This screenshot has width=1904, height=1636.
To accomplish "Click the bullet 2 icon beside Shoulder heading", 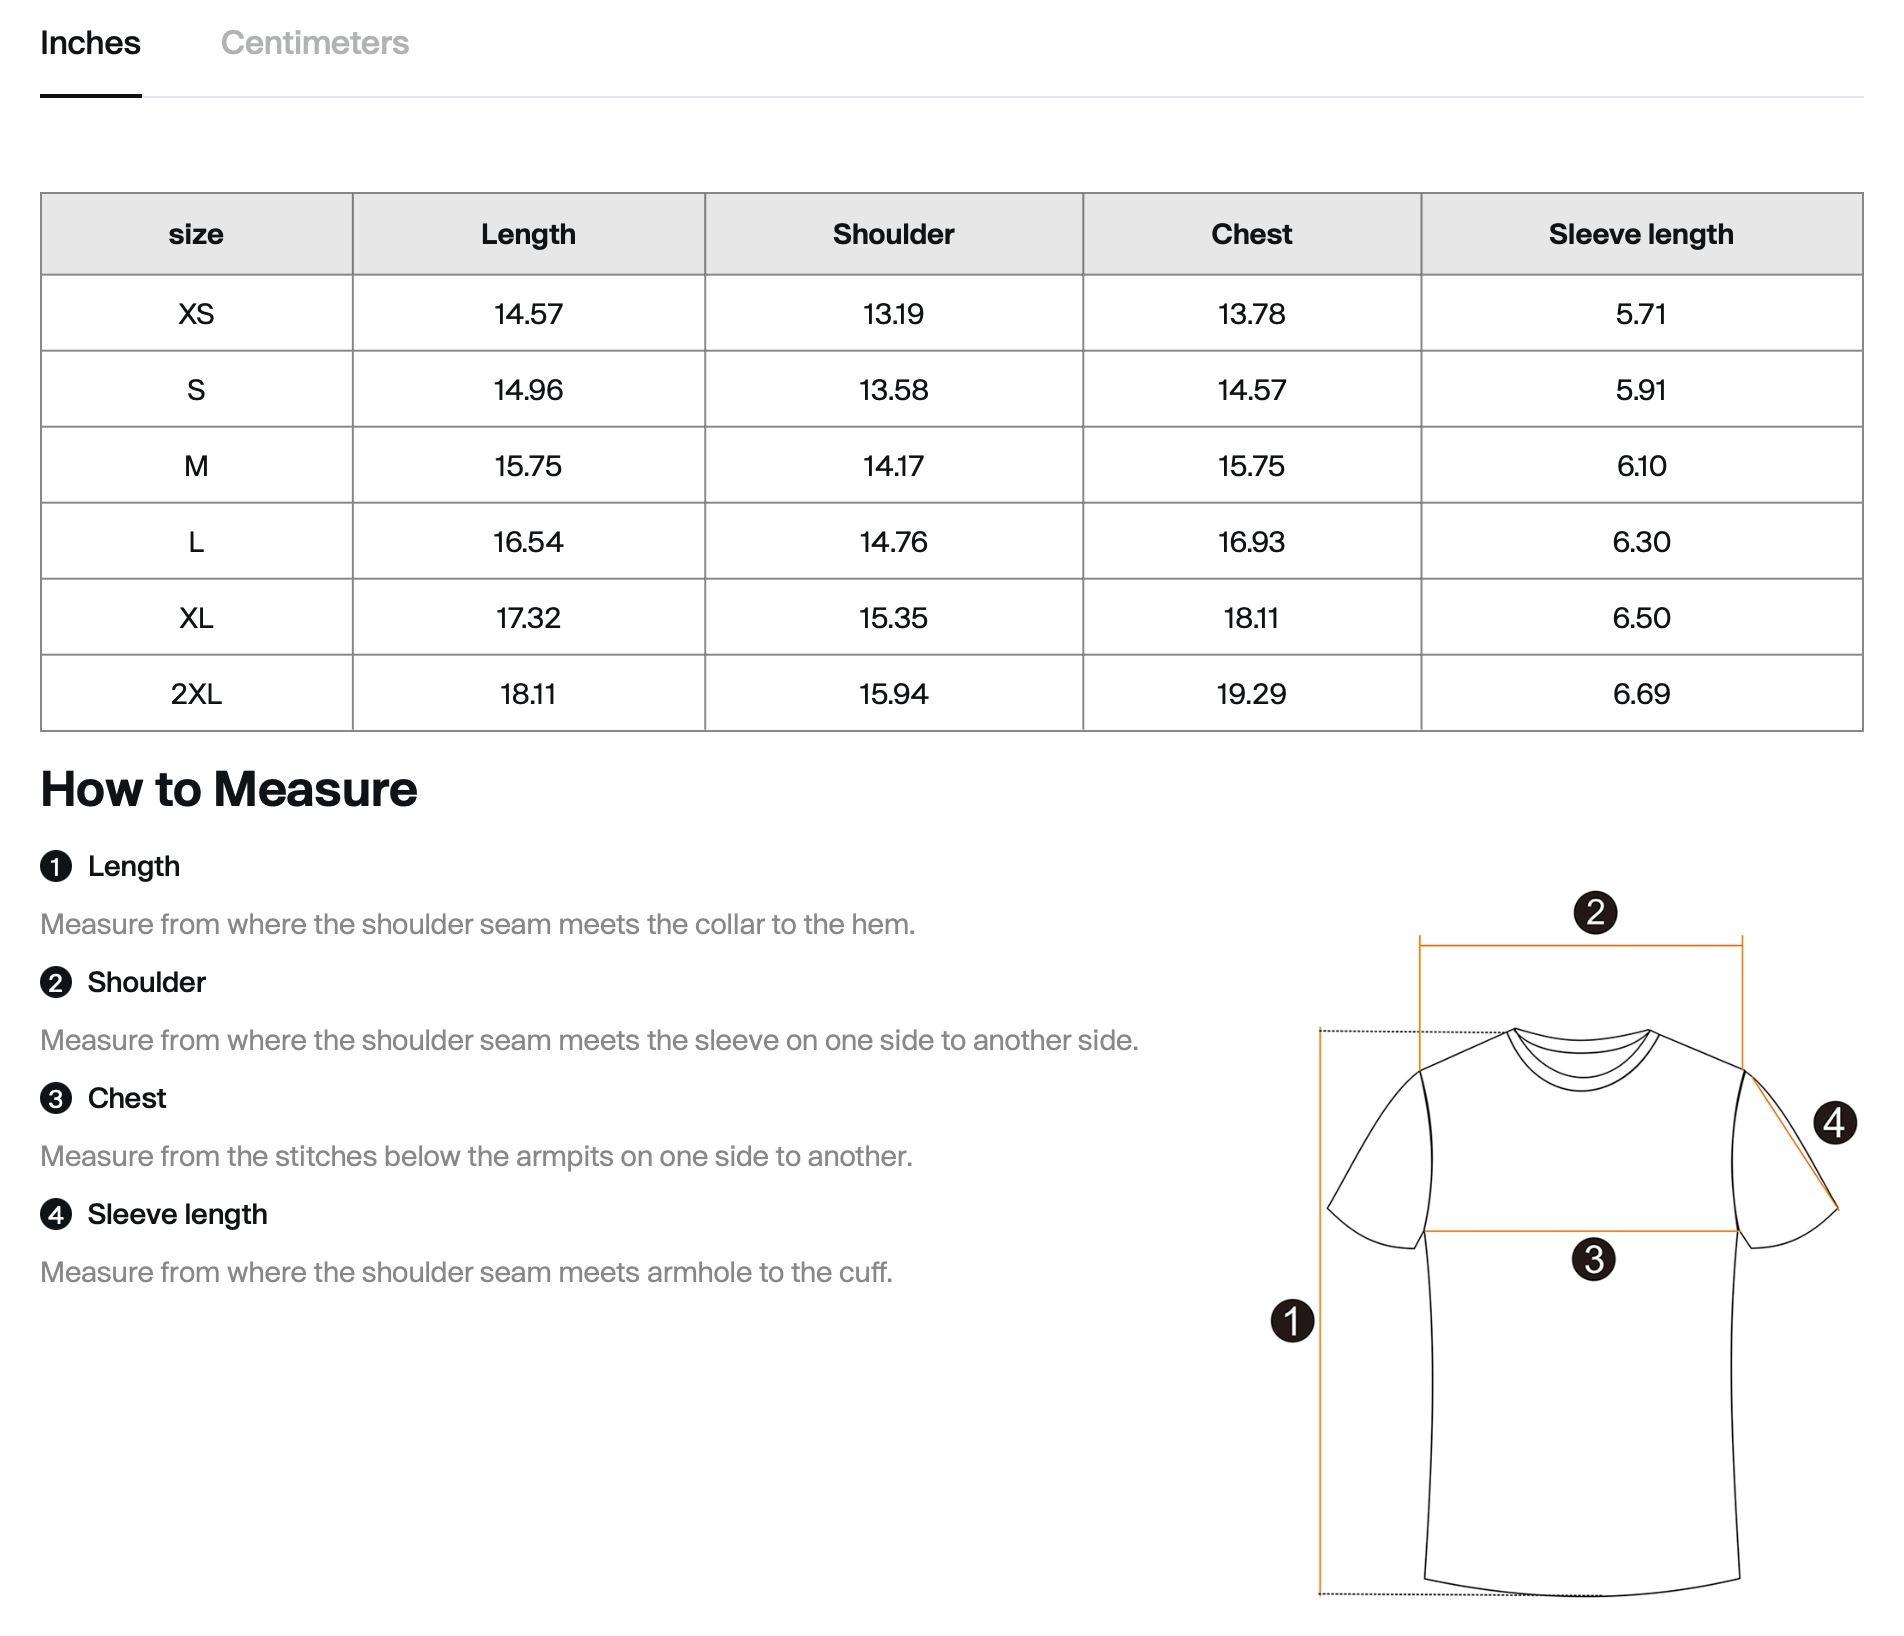I will (56, 982).
